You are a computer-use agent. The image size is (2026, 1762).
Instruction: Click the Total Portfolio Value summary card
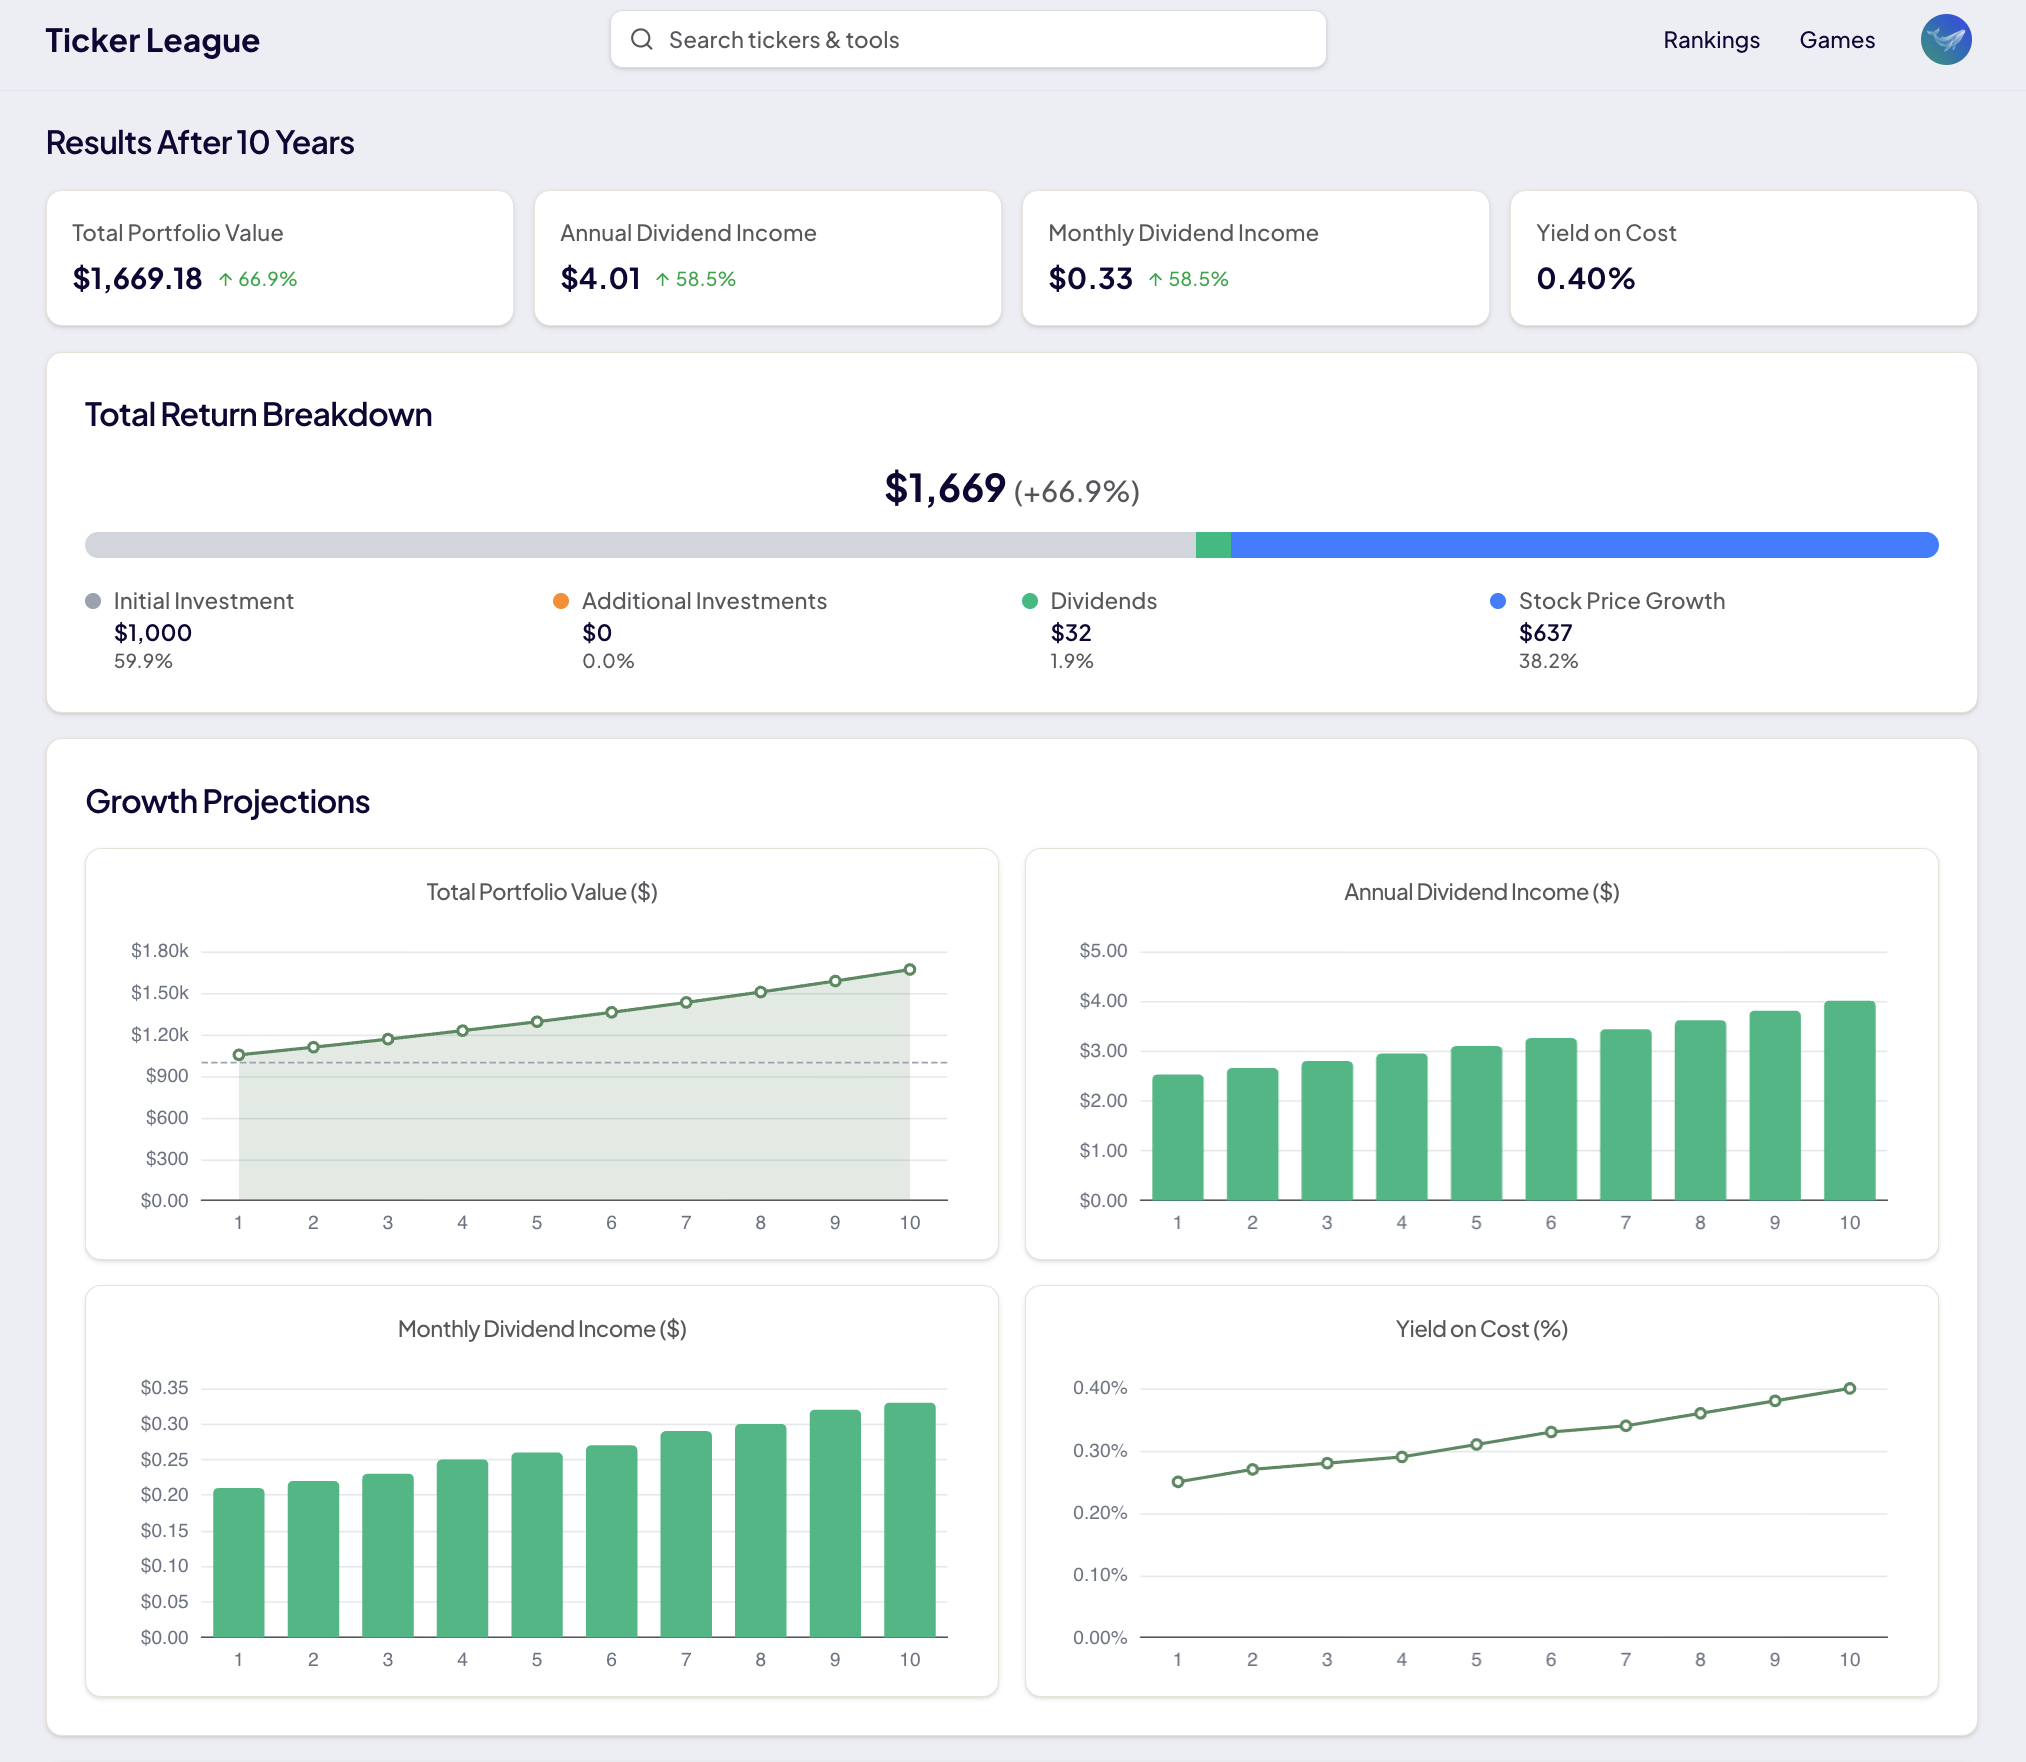(280, 258)
